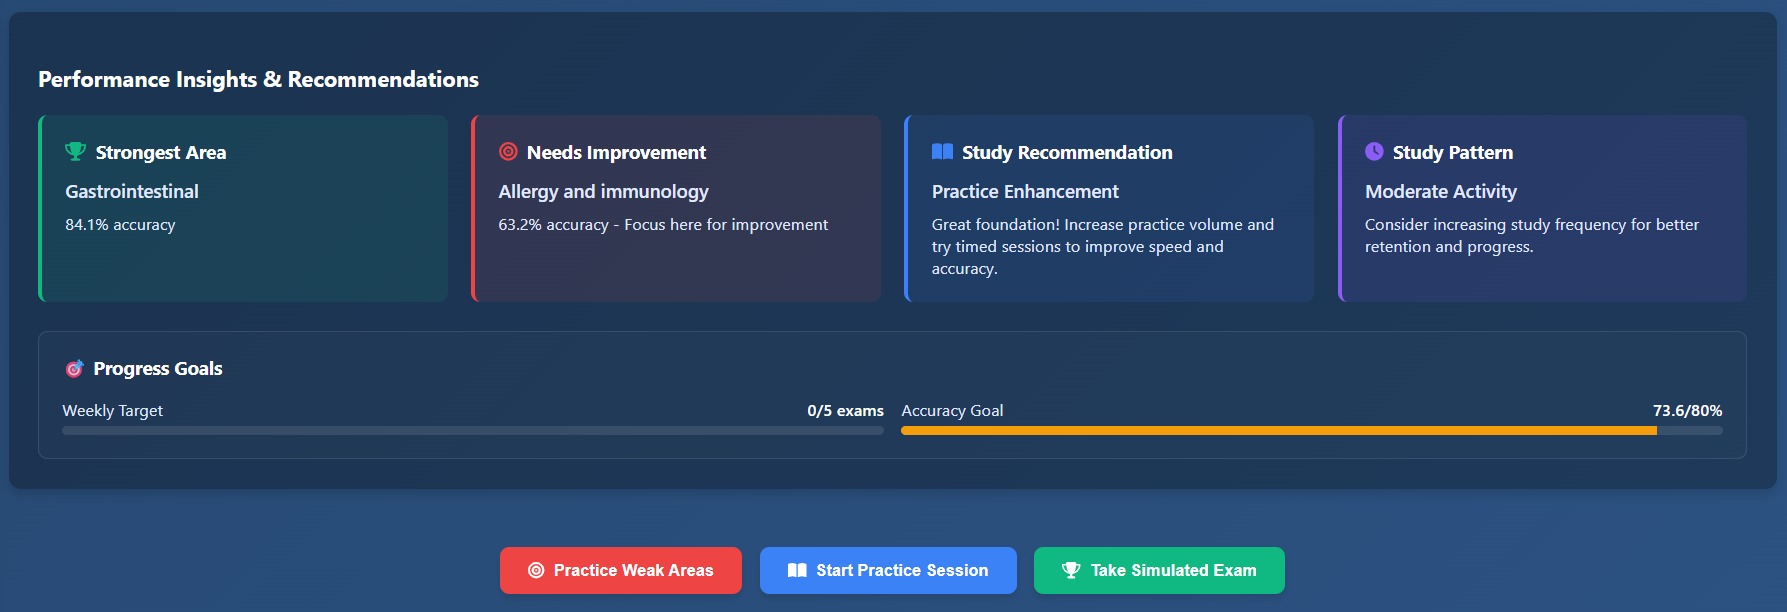Viewport: 1787px width, 612px height.
Task: Take a simulated exam
Action: pos(1158,570)
